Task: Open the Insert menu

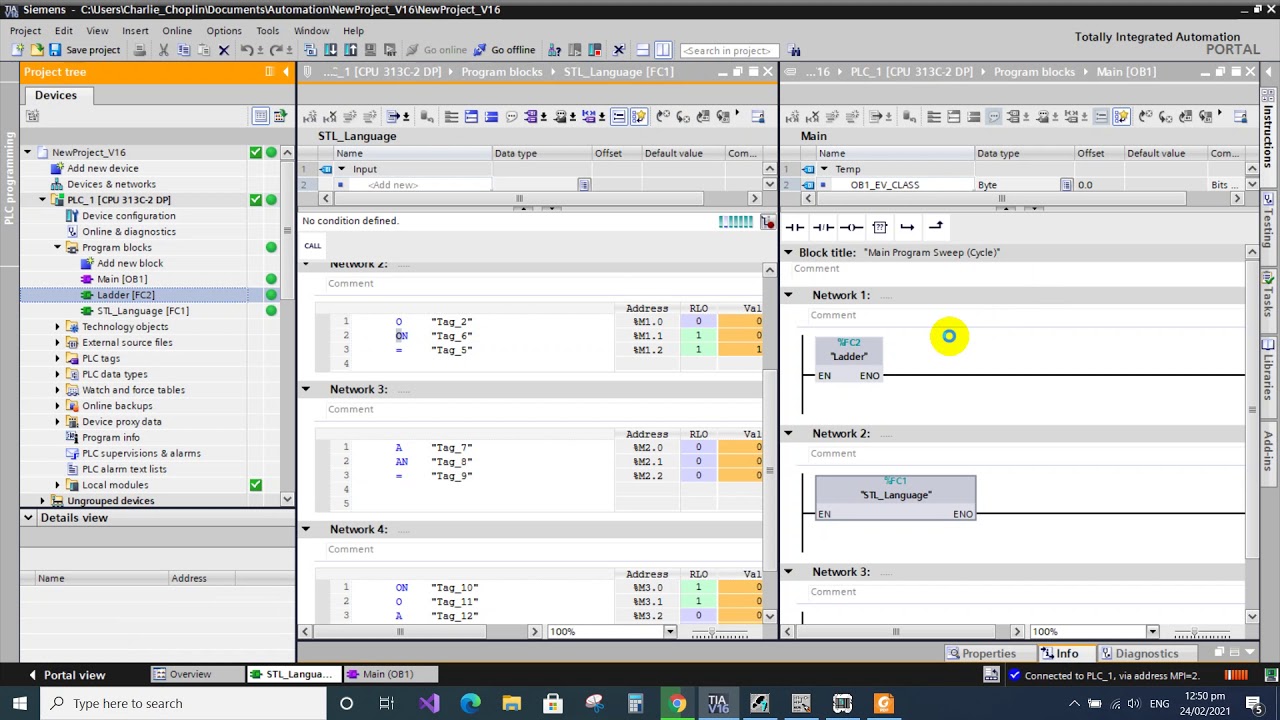Action: point(135,31)
